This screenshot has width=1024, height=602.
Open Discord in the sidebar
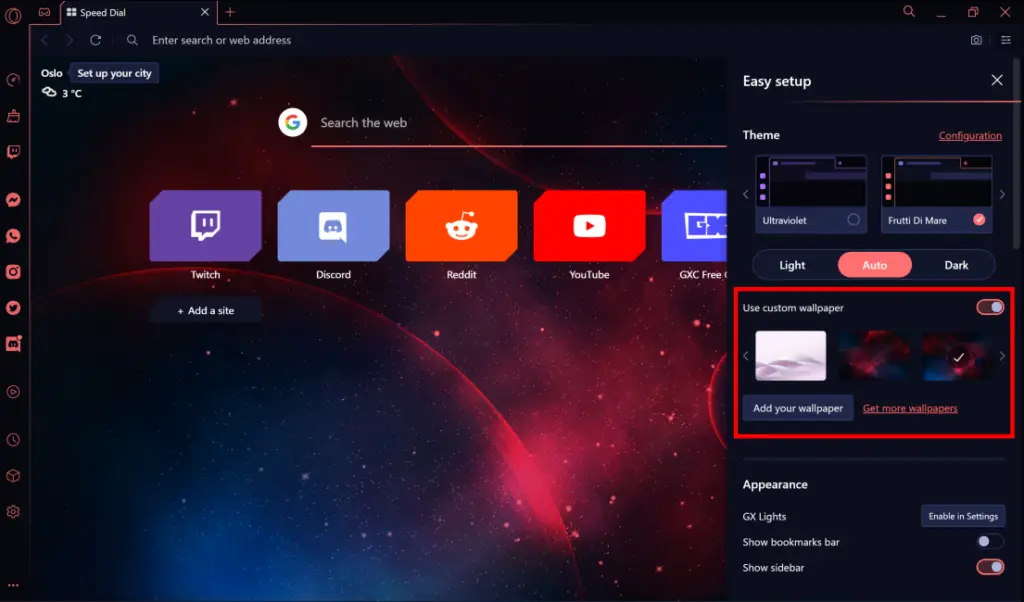[14, 343]
